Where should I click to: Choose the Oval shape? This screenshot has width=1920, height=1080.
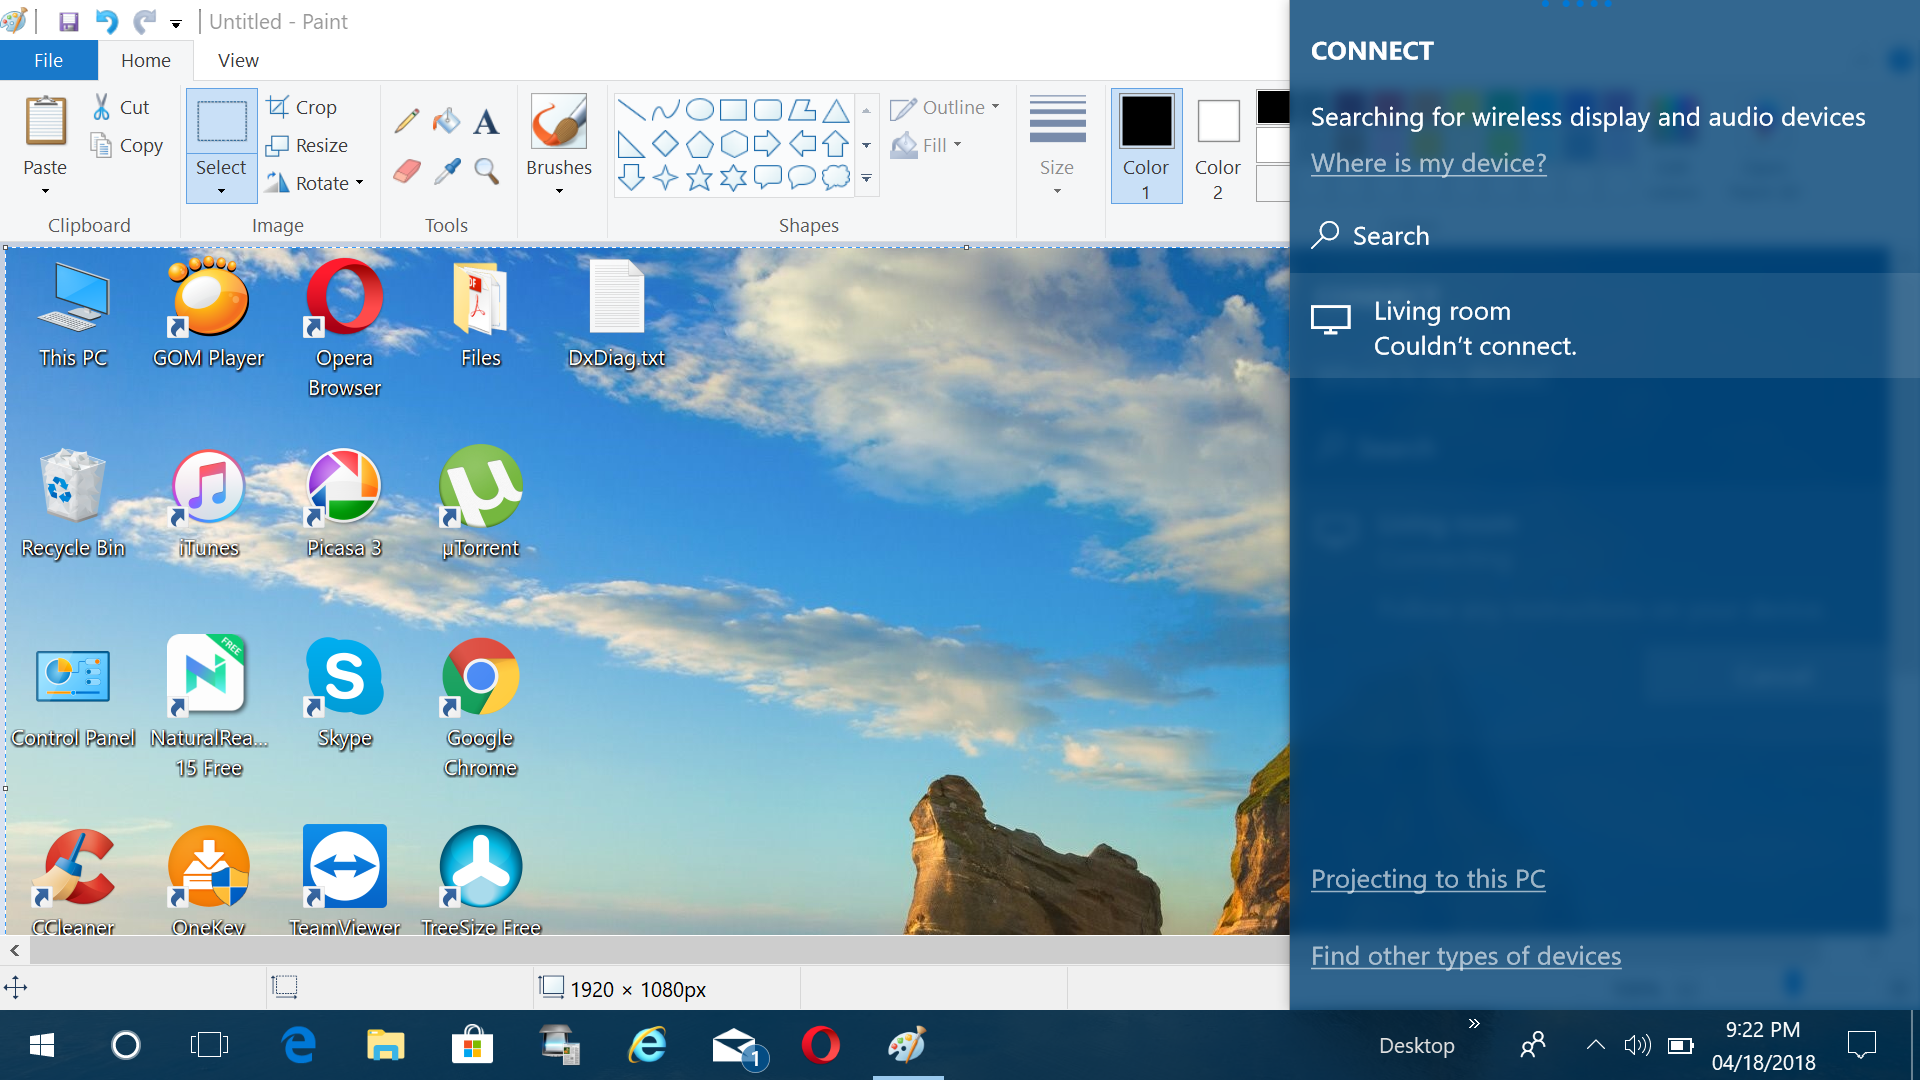700,109
